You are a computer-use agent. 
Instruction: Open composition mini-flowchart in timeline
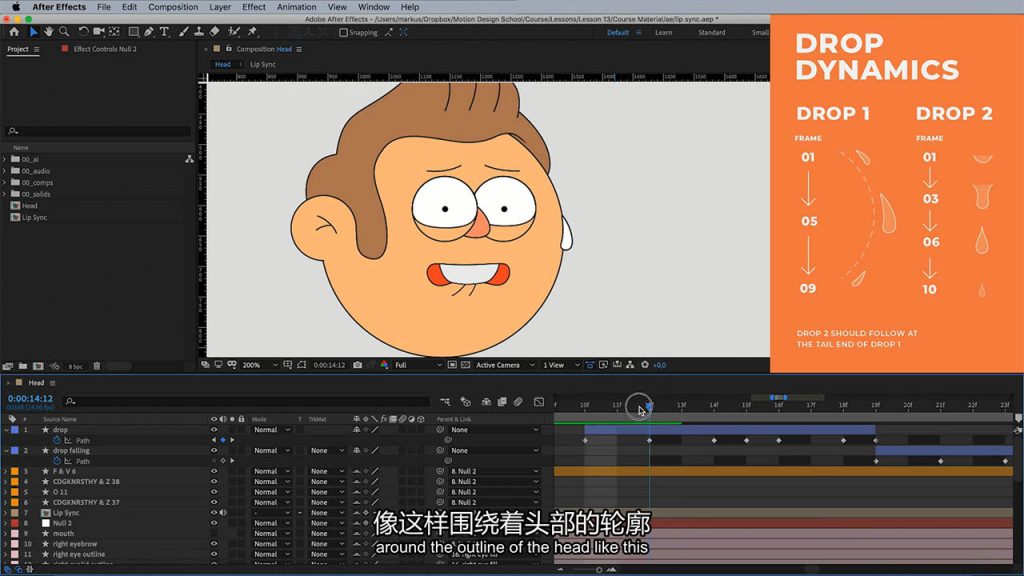(445, 402)
